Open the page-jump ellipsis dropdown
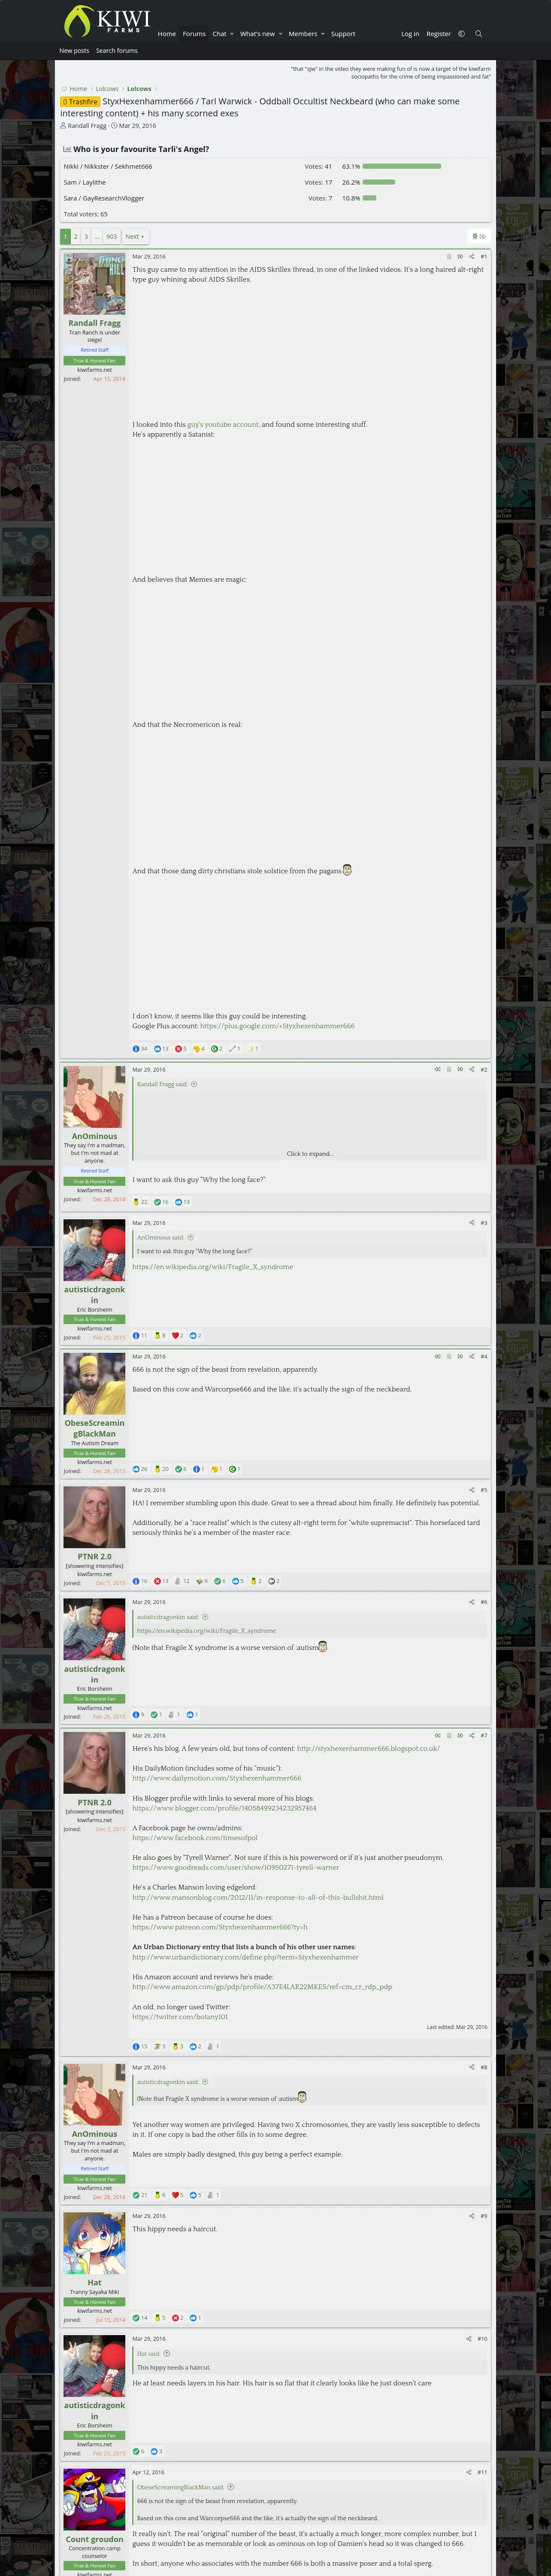This screenshot has width=551, height=2576. [97, 237]
